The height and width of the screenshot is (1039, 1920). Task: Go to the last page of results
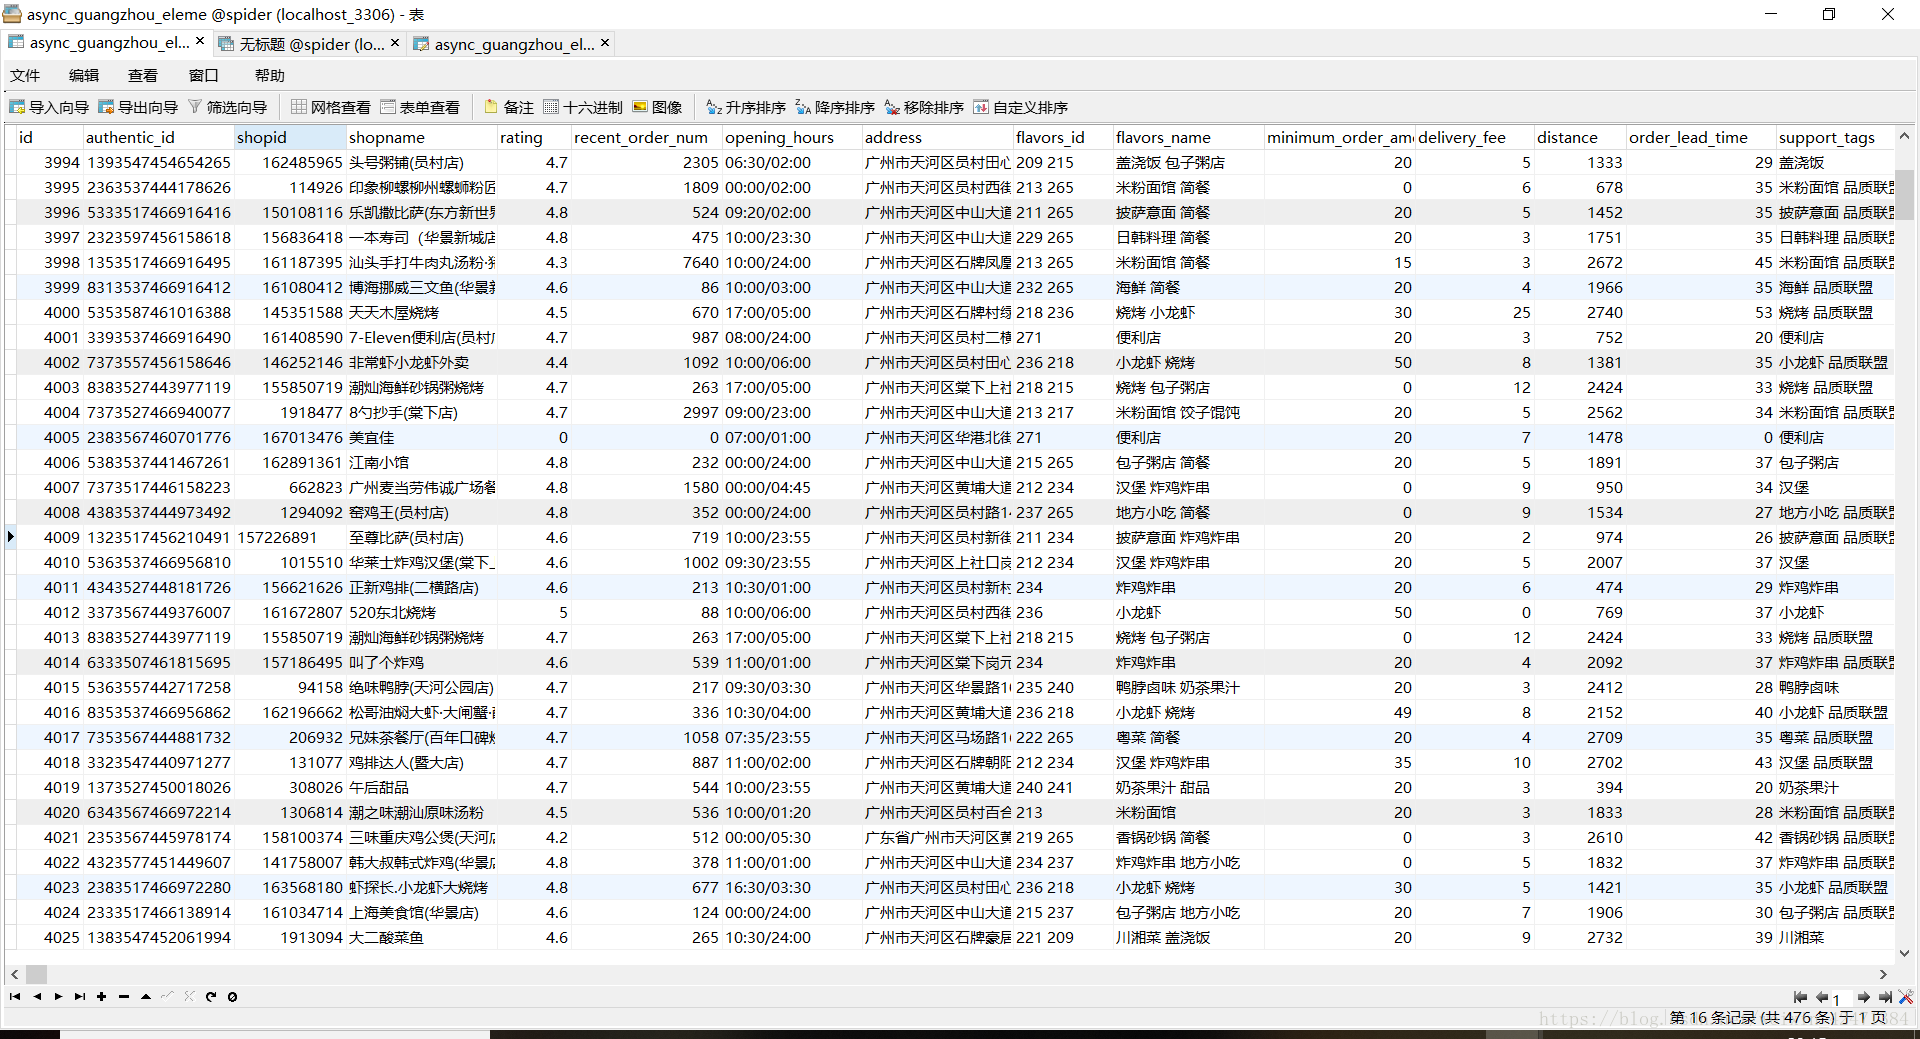pyautogui.click(x=1885, y=997)
